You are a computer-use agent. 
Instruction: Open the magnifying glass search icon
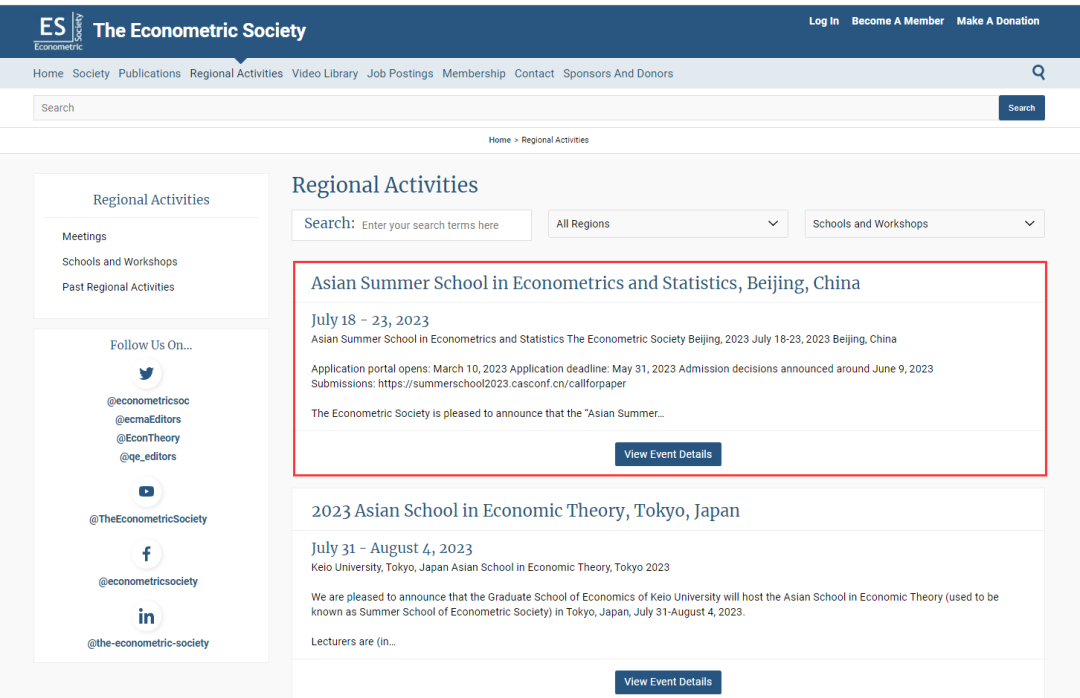1038,72
